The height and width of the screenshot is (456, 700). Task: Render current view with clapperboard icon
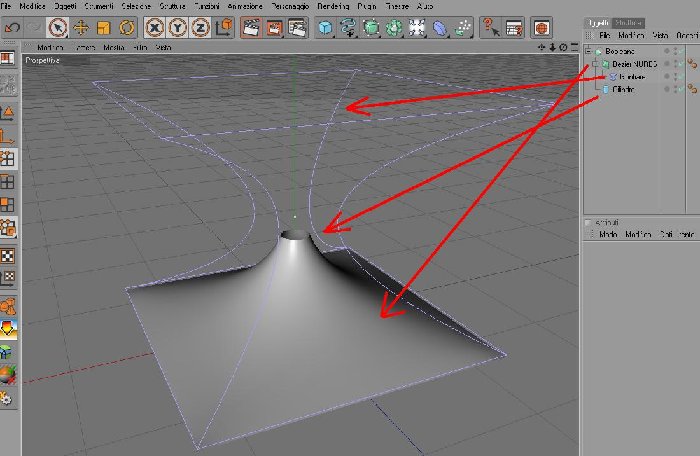tap(251, 28)
